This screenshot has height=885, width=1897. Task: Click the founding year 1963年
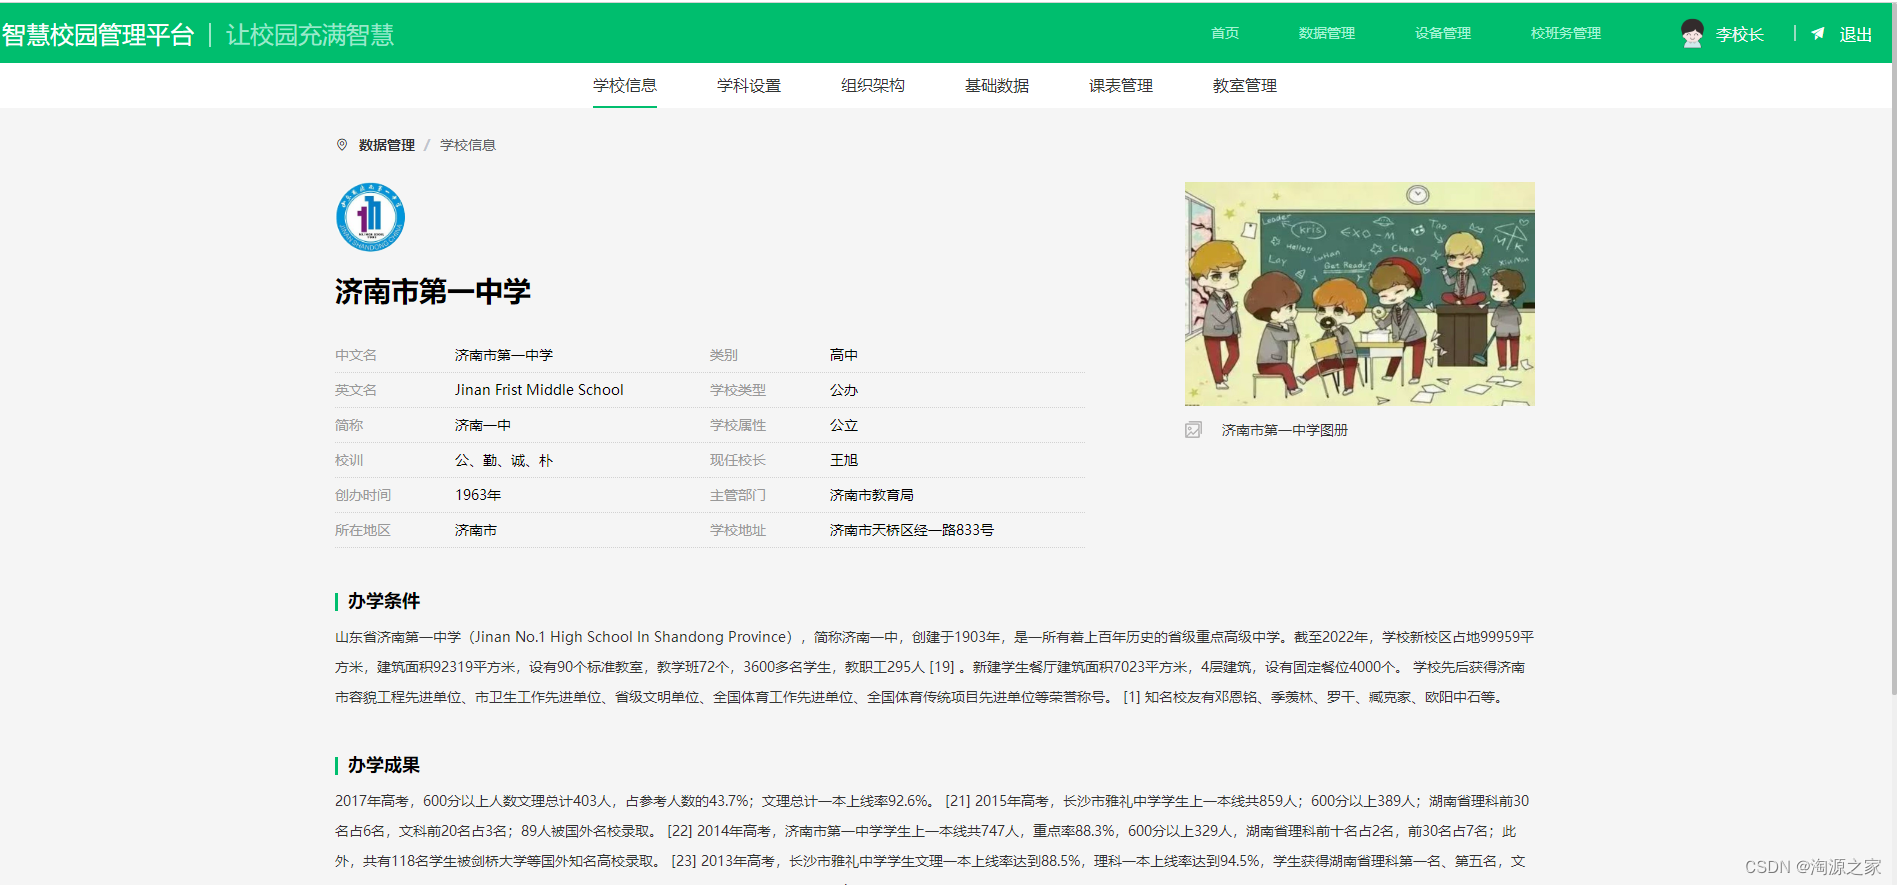pyautogui.click(x=478, y=495)
